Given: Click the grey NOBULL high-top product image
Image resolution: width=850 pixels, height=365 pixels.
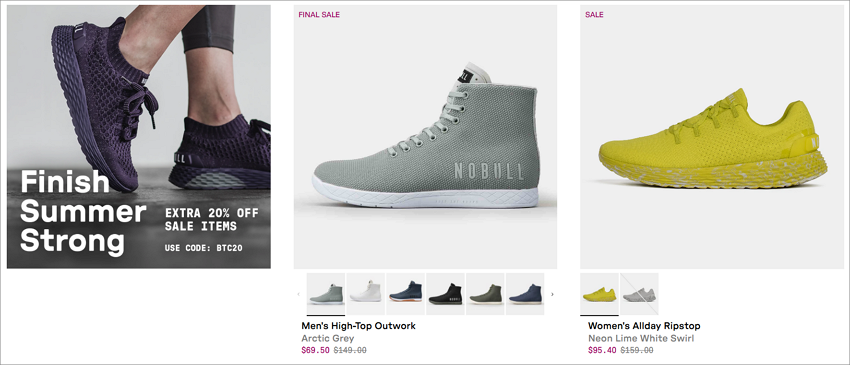Looking at the screenshot, I should pos(426,137).
